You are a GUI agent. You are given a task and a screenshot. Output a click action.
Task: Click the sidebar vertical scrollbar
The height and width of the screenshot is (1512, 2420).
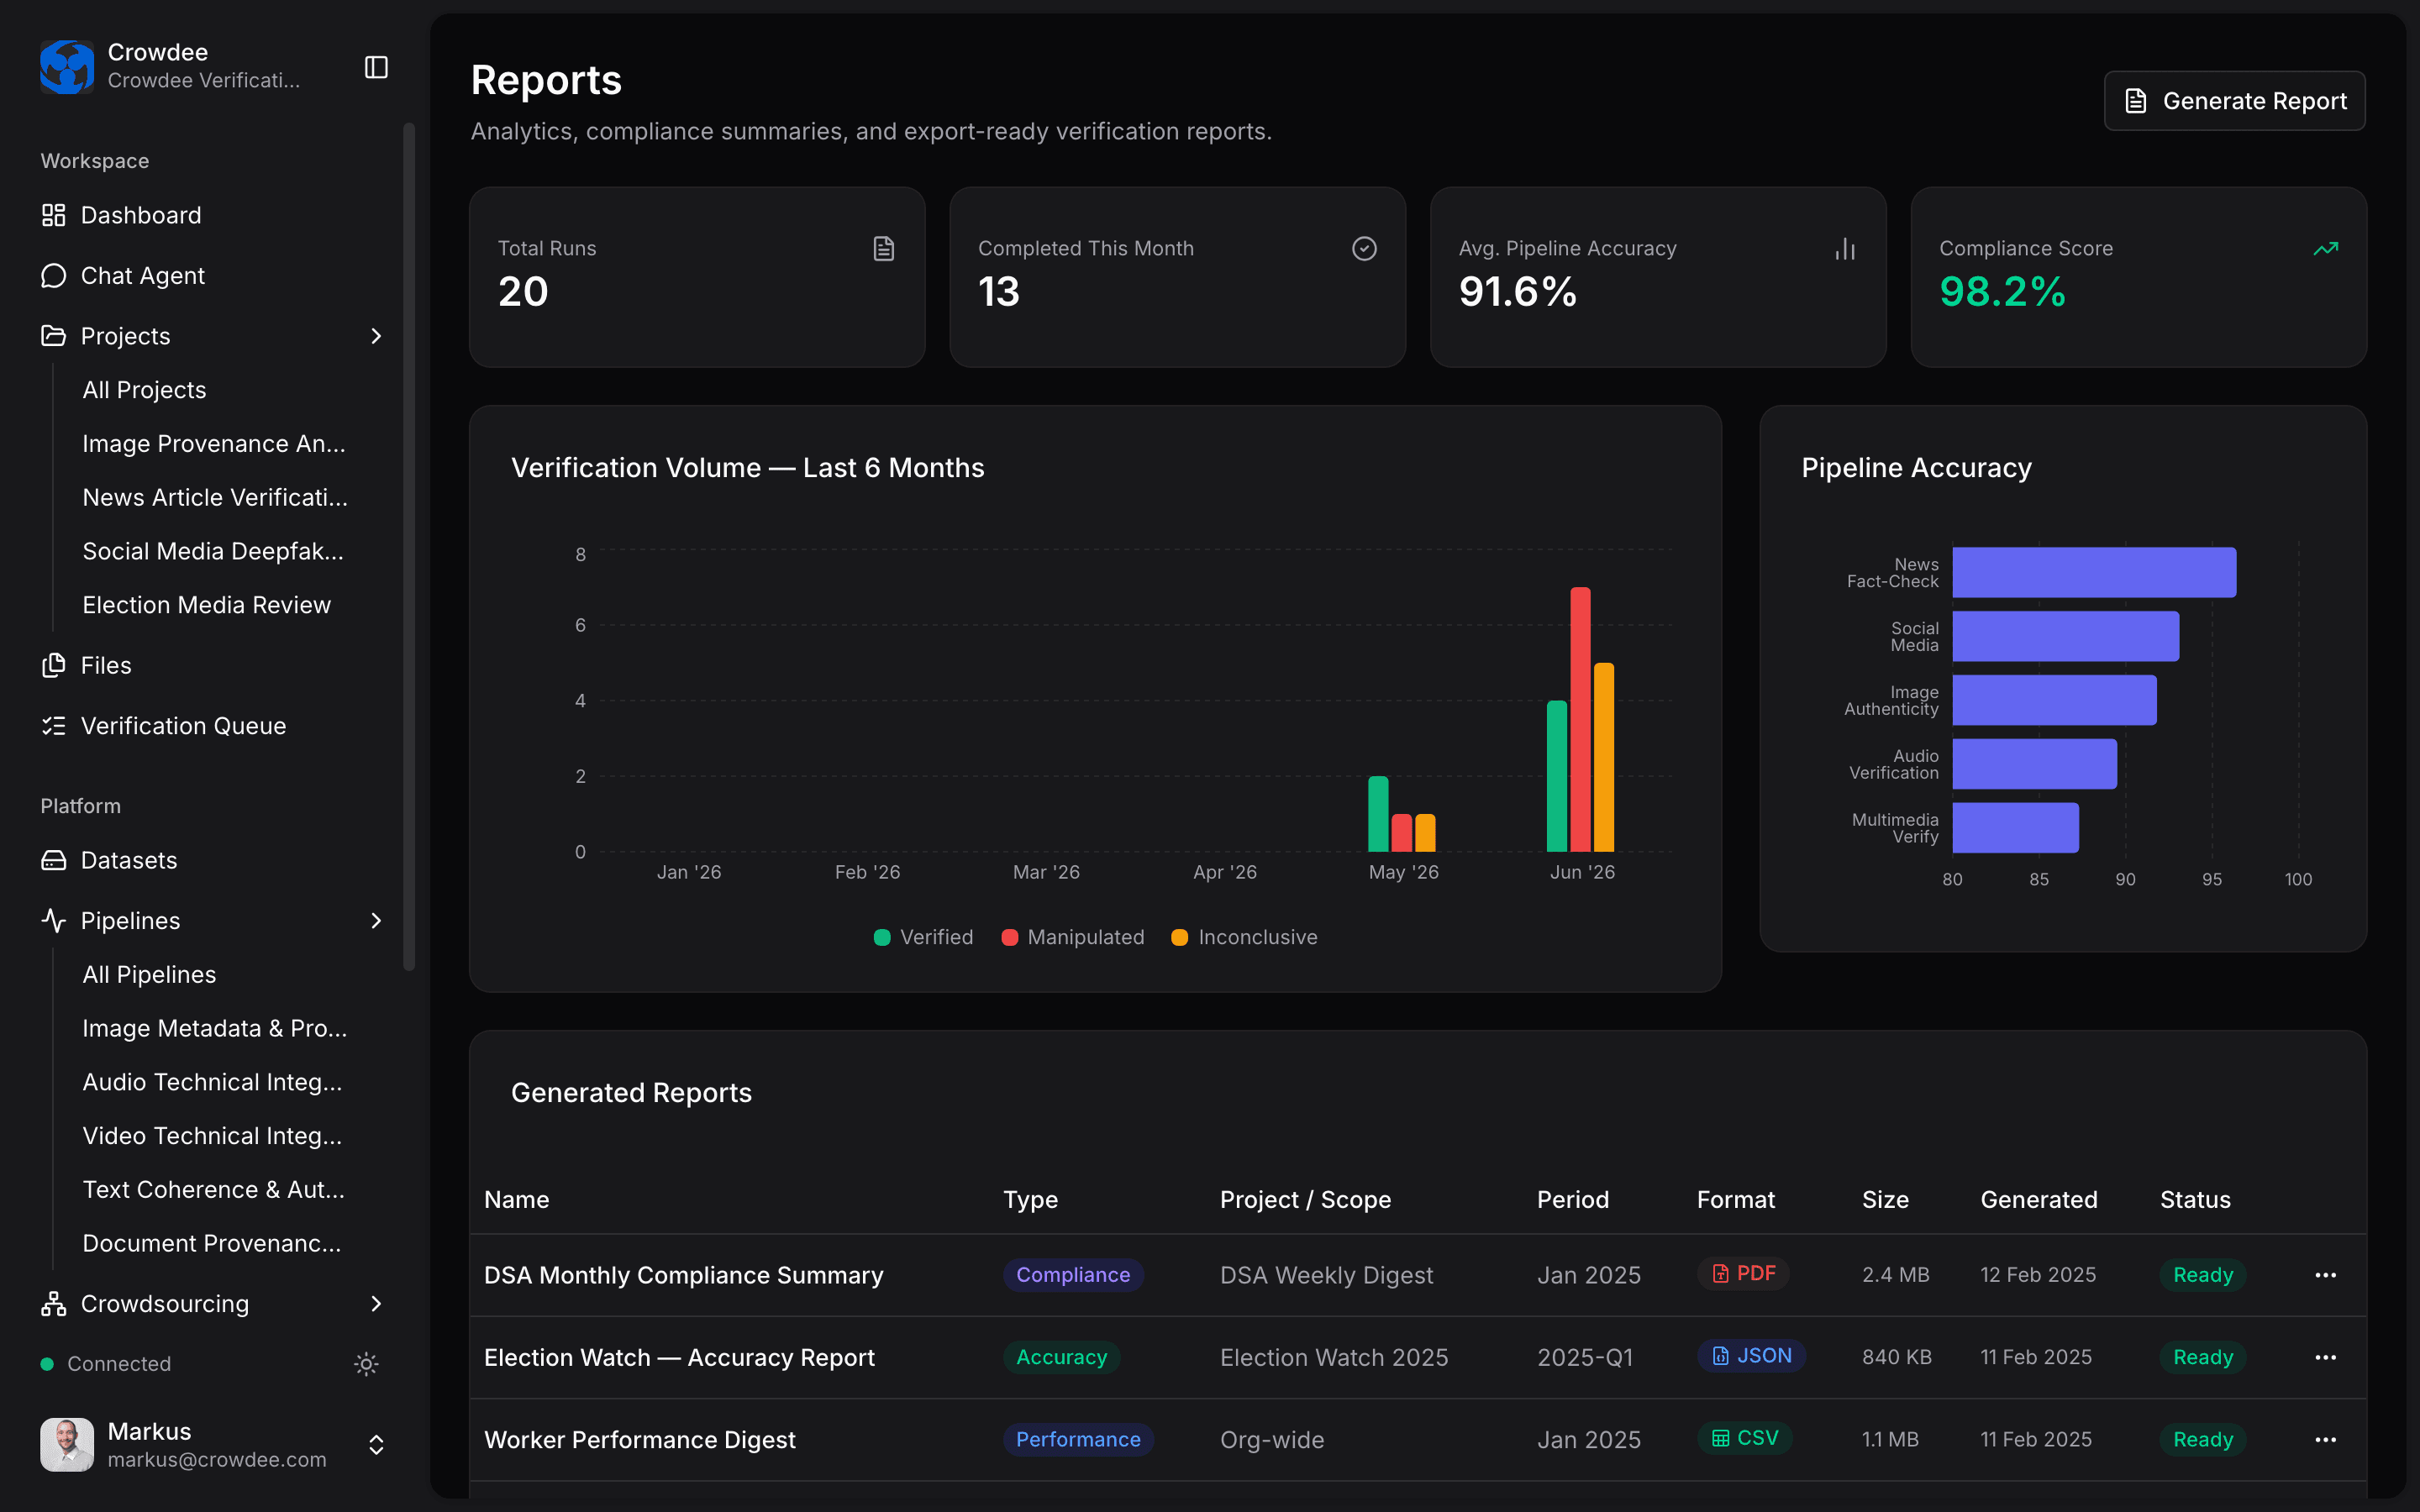(408, 546)
